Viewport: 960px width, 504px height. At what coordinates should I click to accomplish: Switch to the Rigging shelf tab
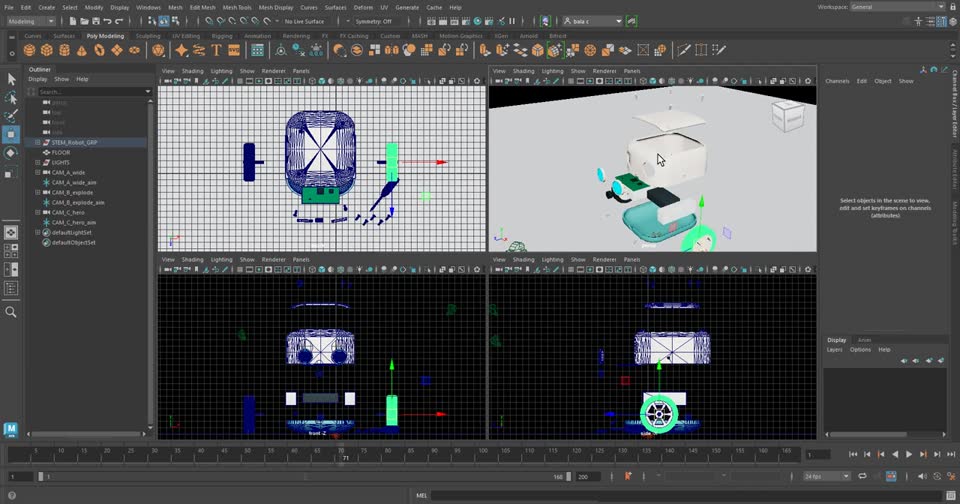click(222, 36)
